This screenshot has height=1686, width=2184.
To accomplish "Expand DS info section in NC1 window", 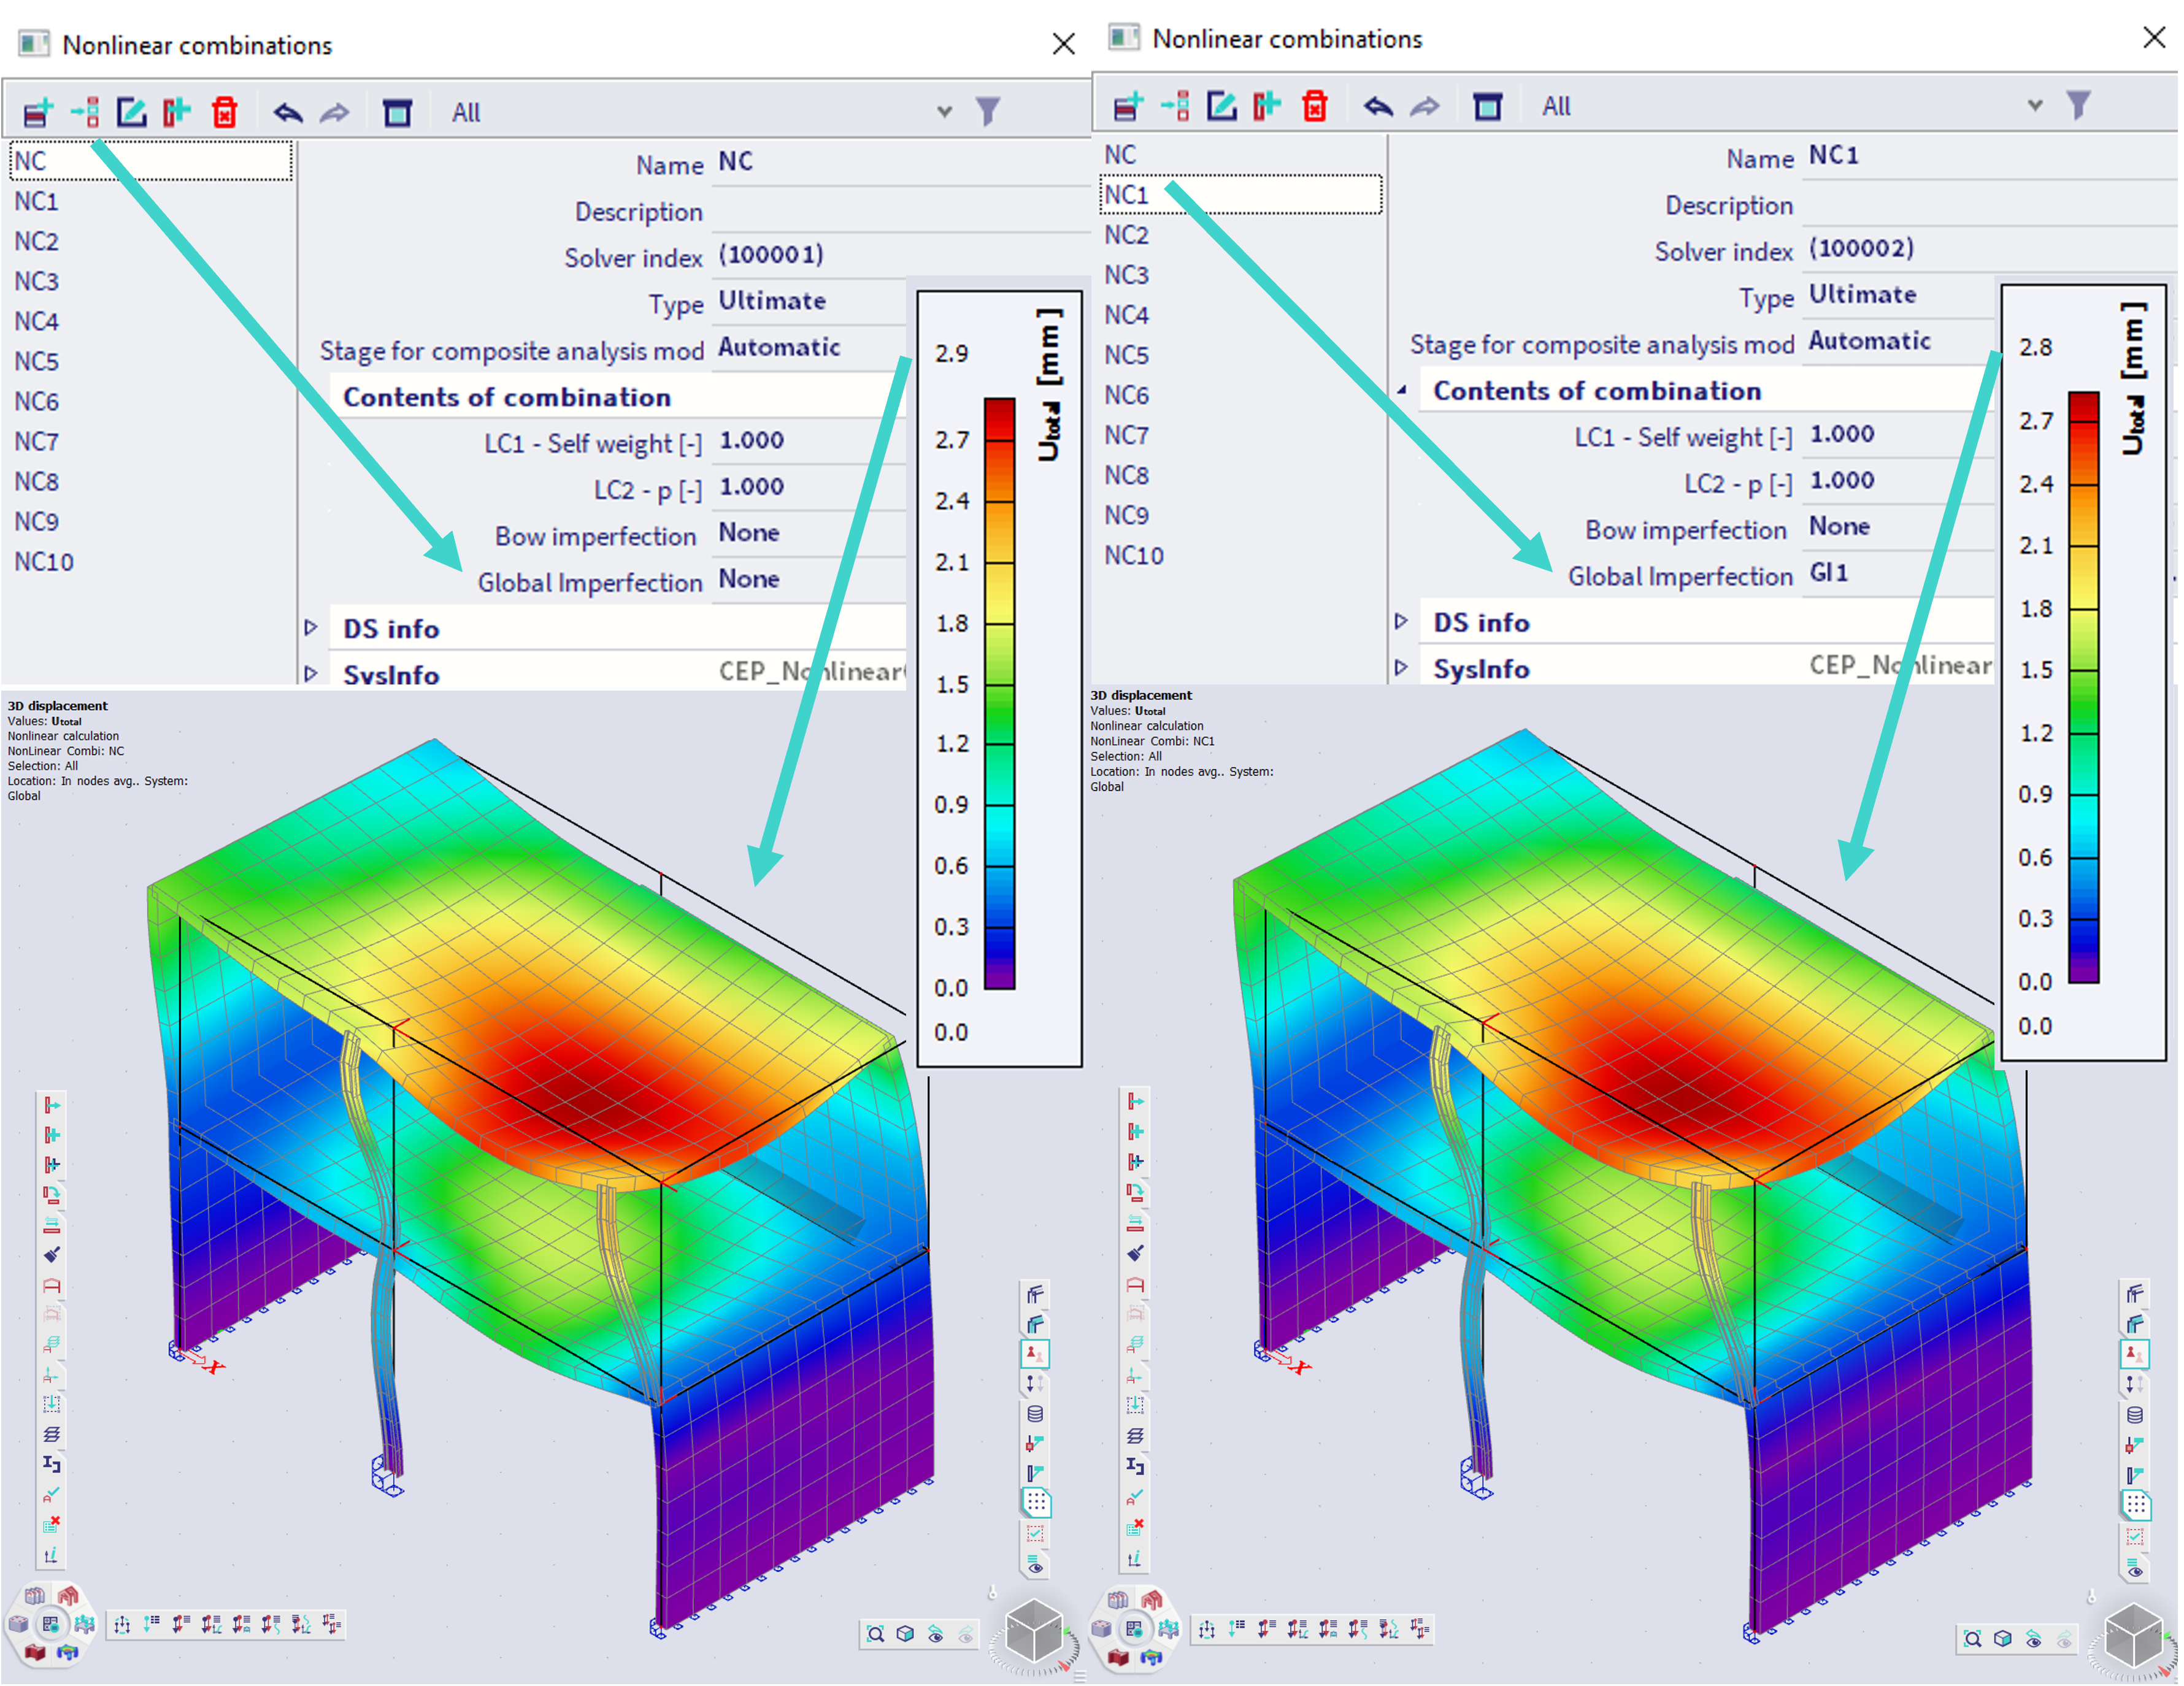I will point(1401,622).
